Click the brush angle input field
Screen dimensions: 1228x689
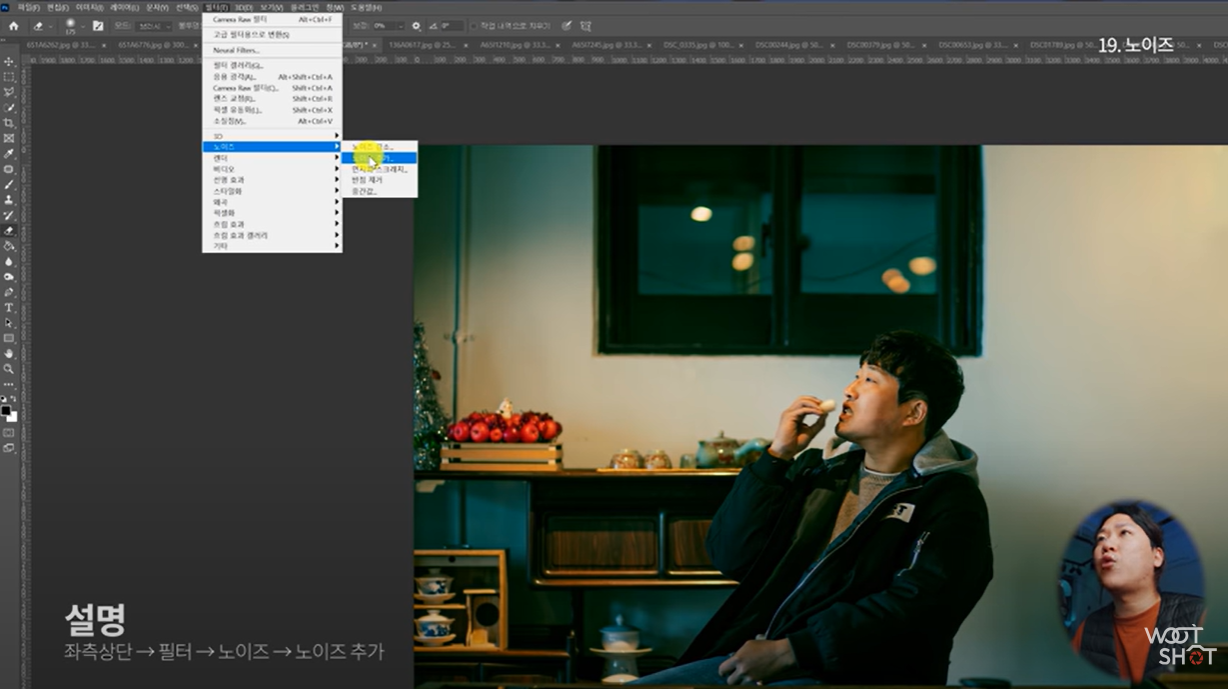pyautogui.click(x=452, y=25)
